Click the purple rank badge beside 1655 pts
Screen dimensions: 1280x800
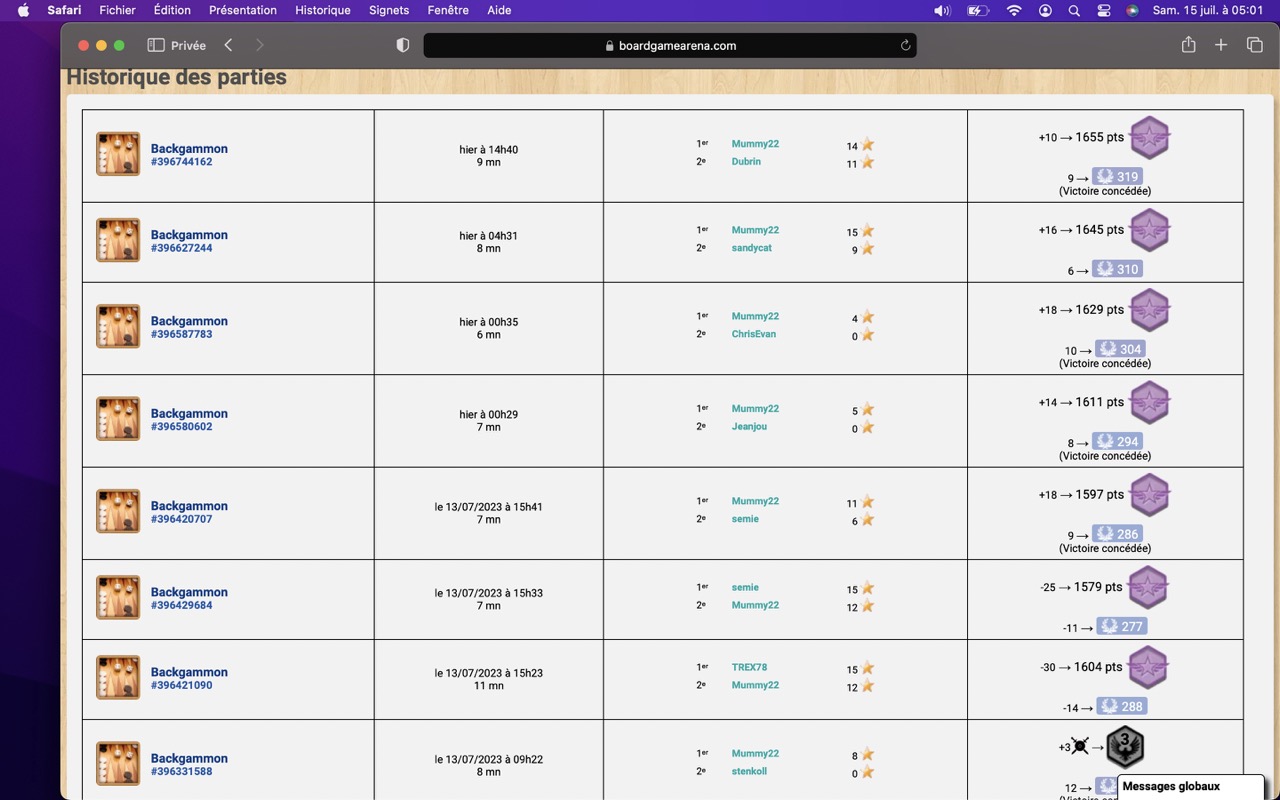(x=1150, y=138)
